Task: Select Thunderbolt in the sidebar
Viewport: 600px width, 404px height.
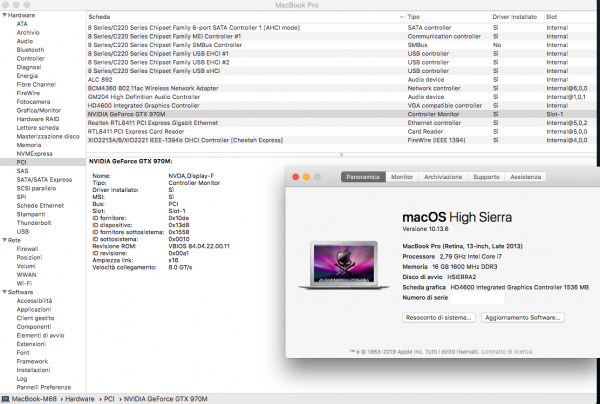Action: (34, 223)
